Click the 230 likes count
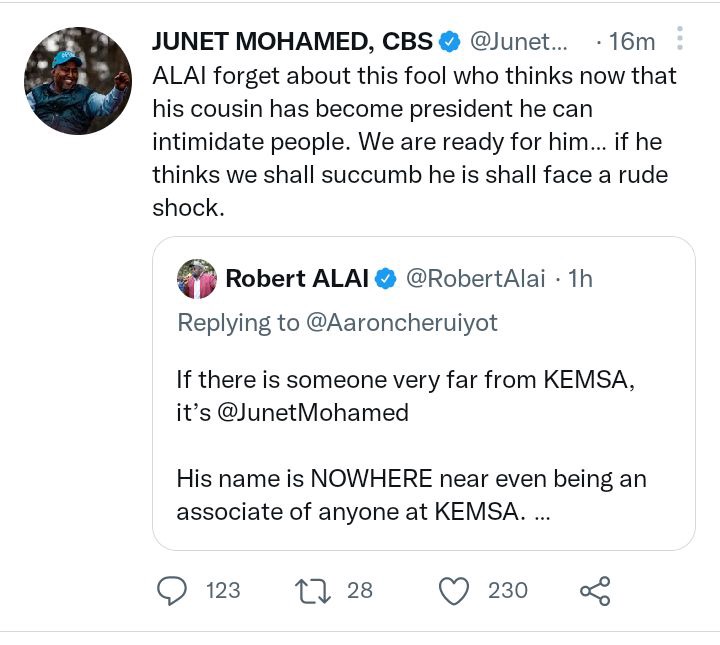Screen dimensions: 720x645 click(507, 591)
